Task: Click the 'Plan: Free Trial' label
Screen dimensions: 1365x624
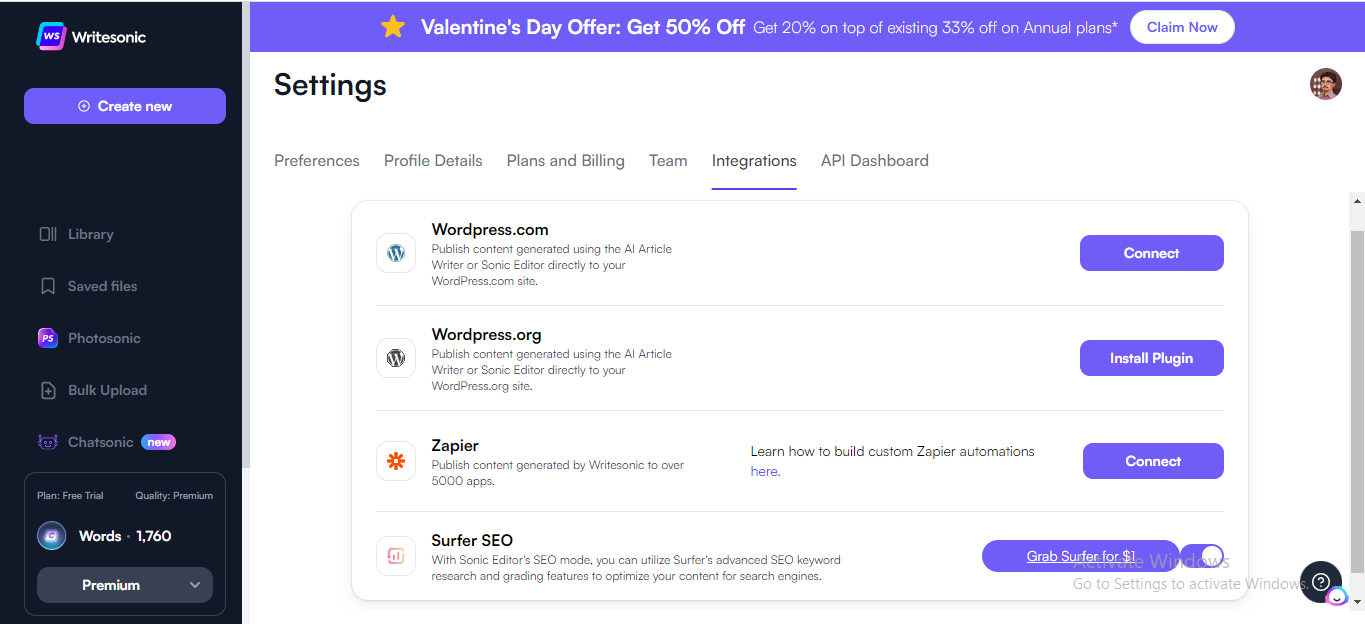Action: pos(70,495)
